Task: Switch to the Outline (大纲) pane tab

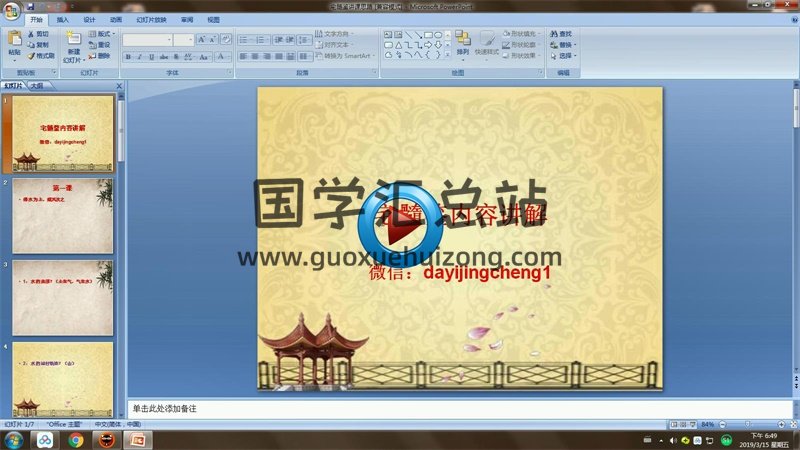Action: [37, 86]
